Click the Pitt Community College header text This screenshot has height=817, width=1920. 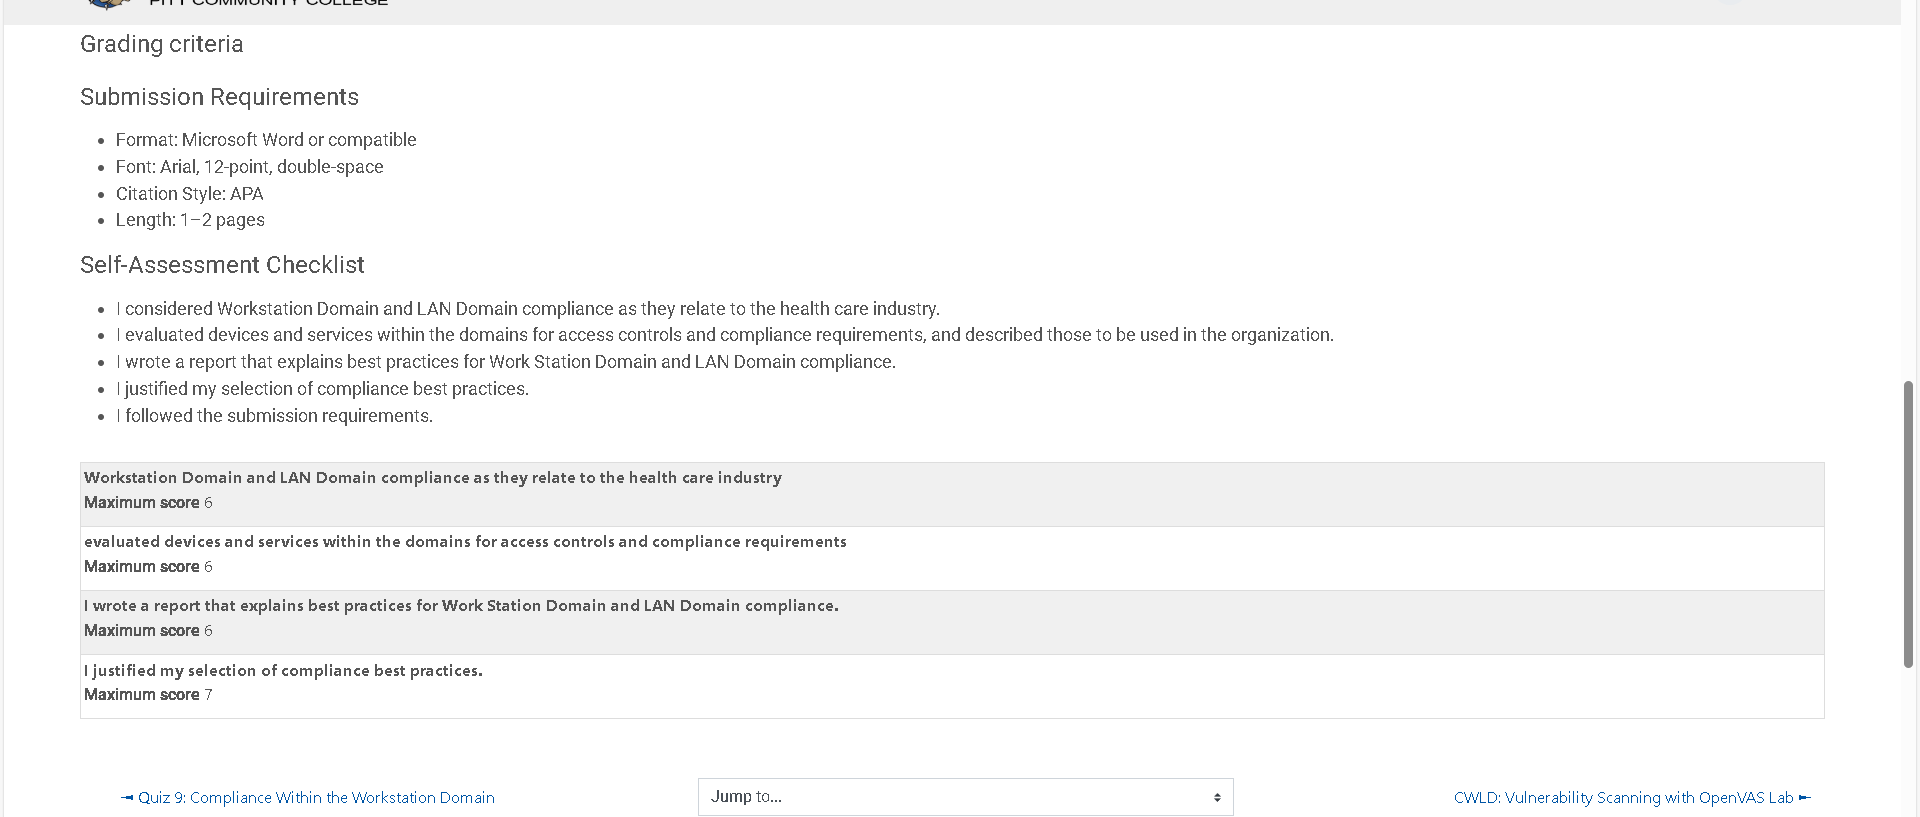point(268,3)
